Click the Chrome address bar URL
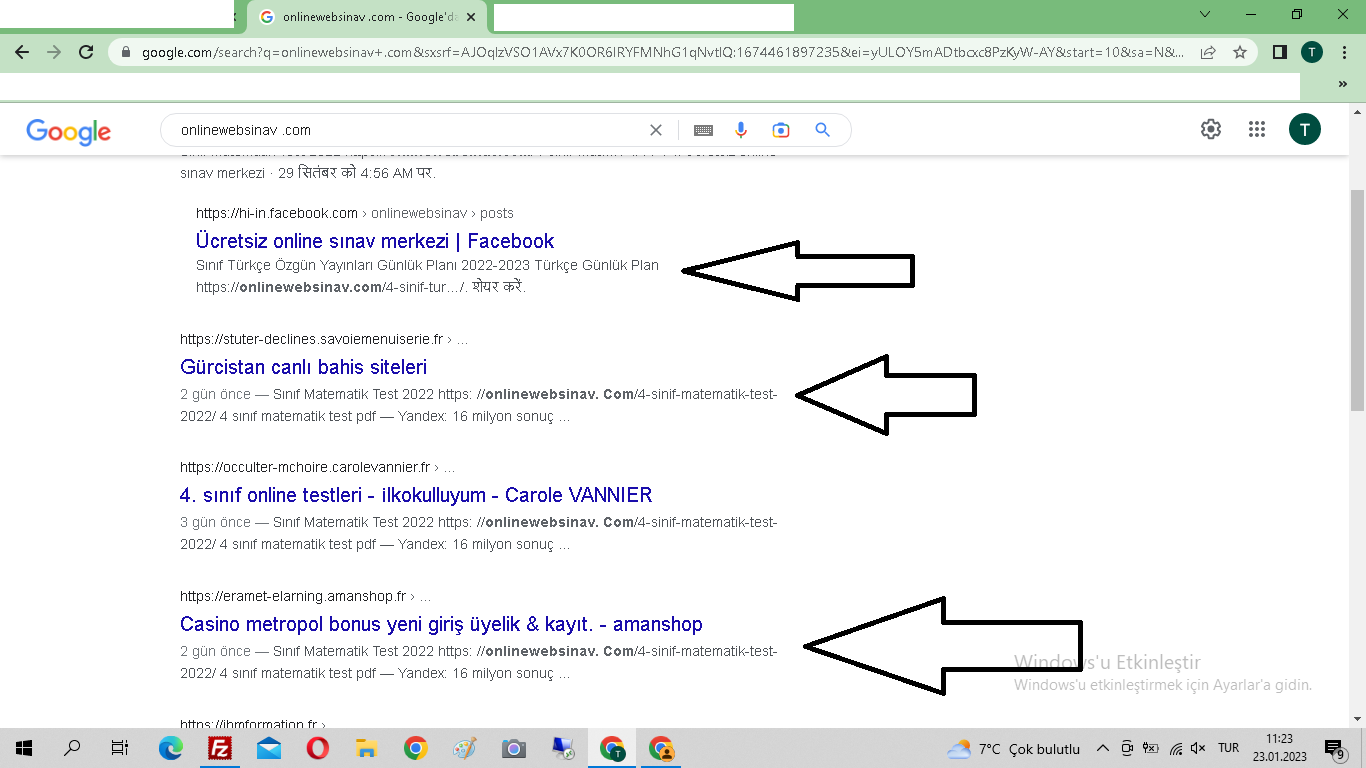Viewport: 1366px width, 768px height. pyautogui.click(x=663, y=52)
